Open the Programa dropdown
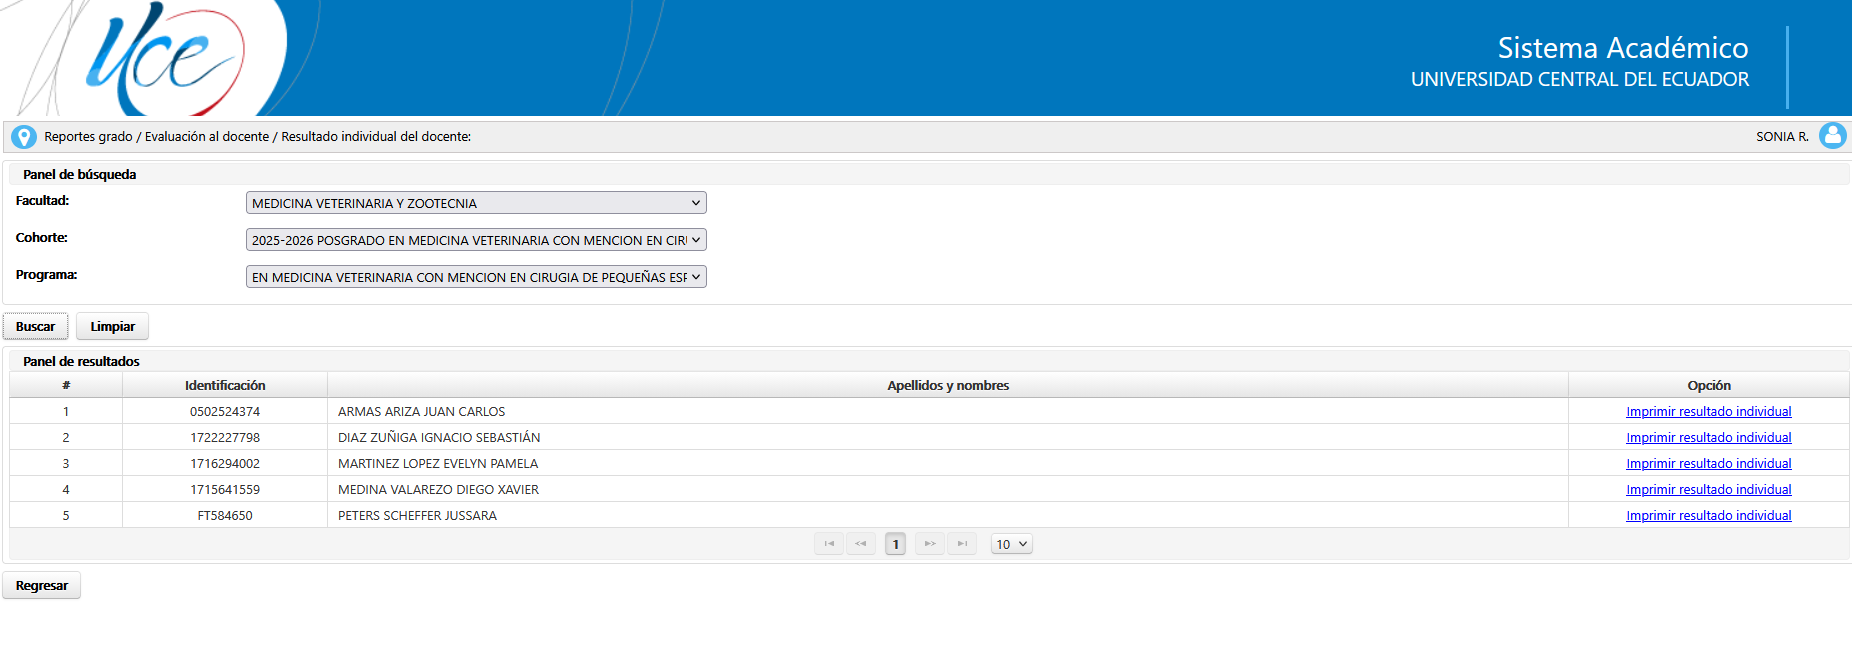1852x669 pixels. (x=476, y=277)
